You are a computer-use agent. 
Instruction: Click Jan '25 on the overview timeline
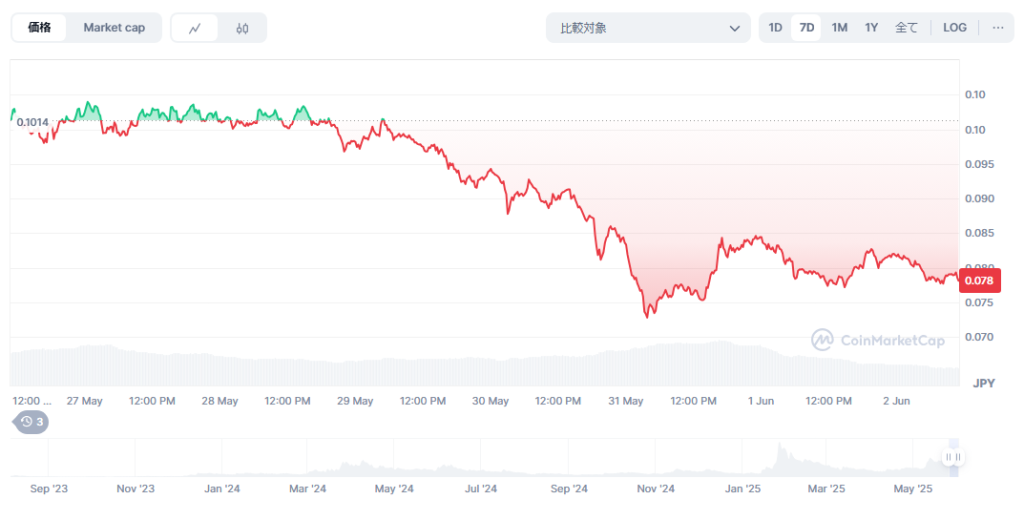point(743,489)
